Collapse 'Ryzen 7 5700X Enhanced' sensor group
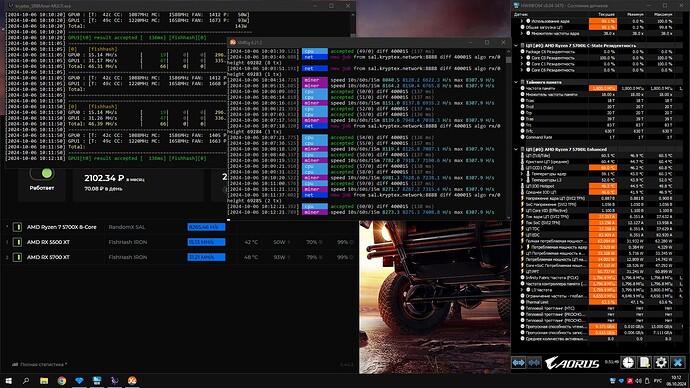The height and width of the screenshot is (388, 690). point(516,149)
